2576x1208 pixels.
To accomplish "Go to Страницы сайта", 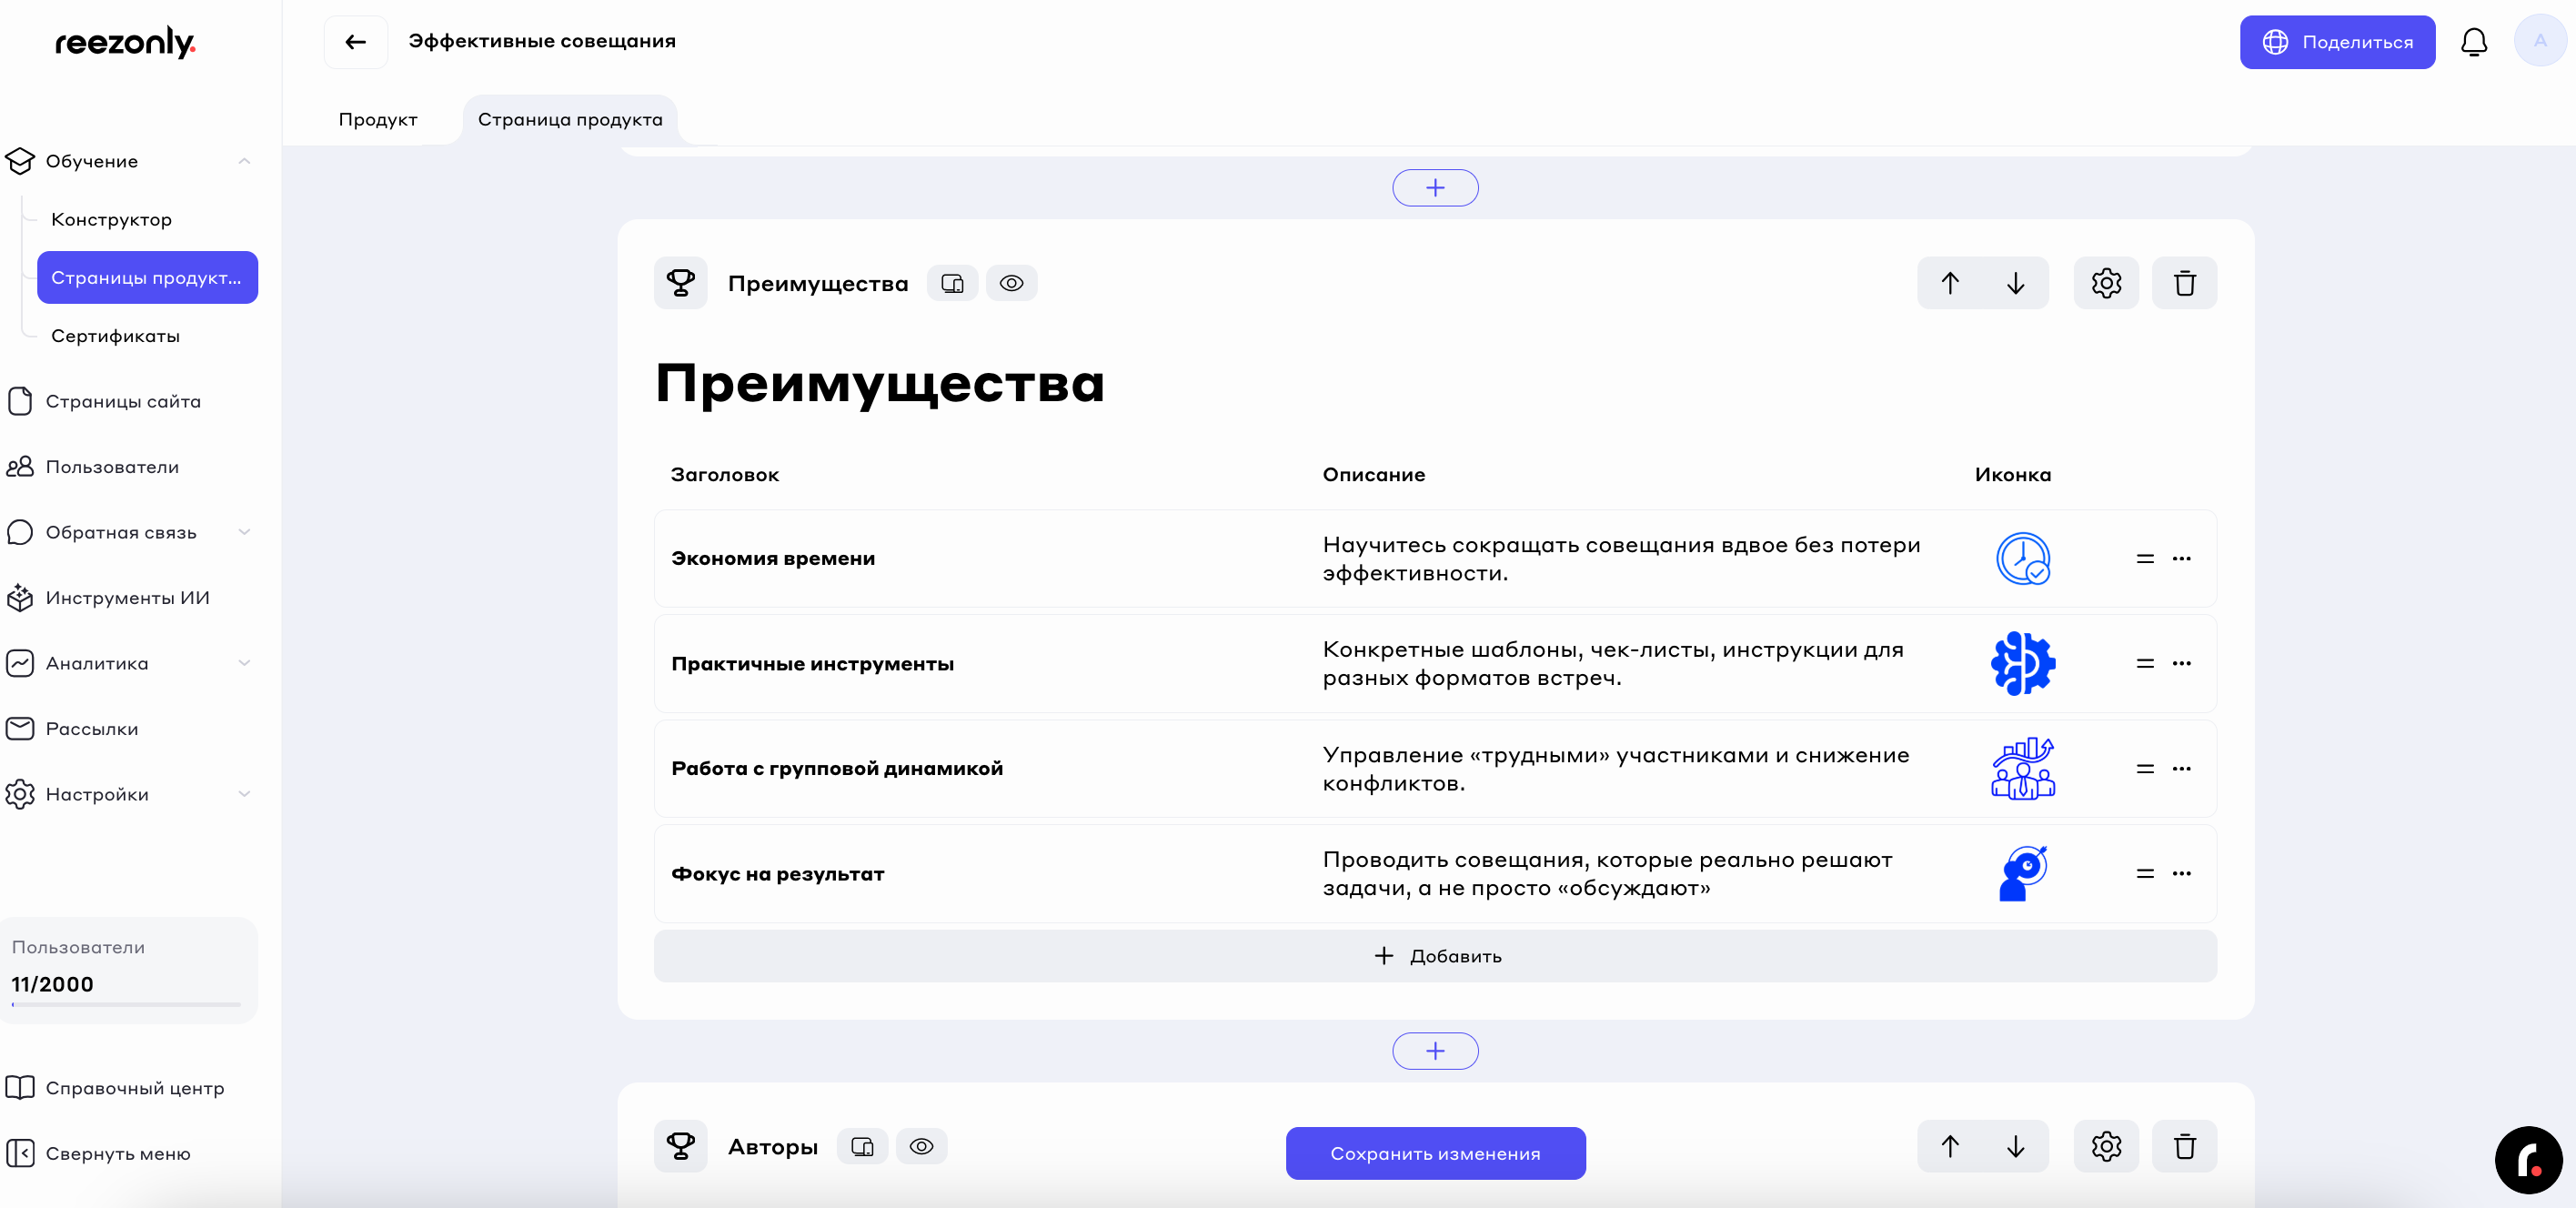I will pos(123,401).
